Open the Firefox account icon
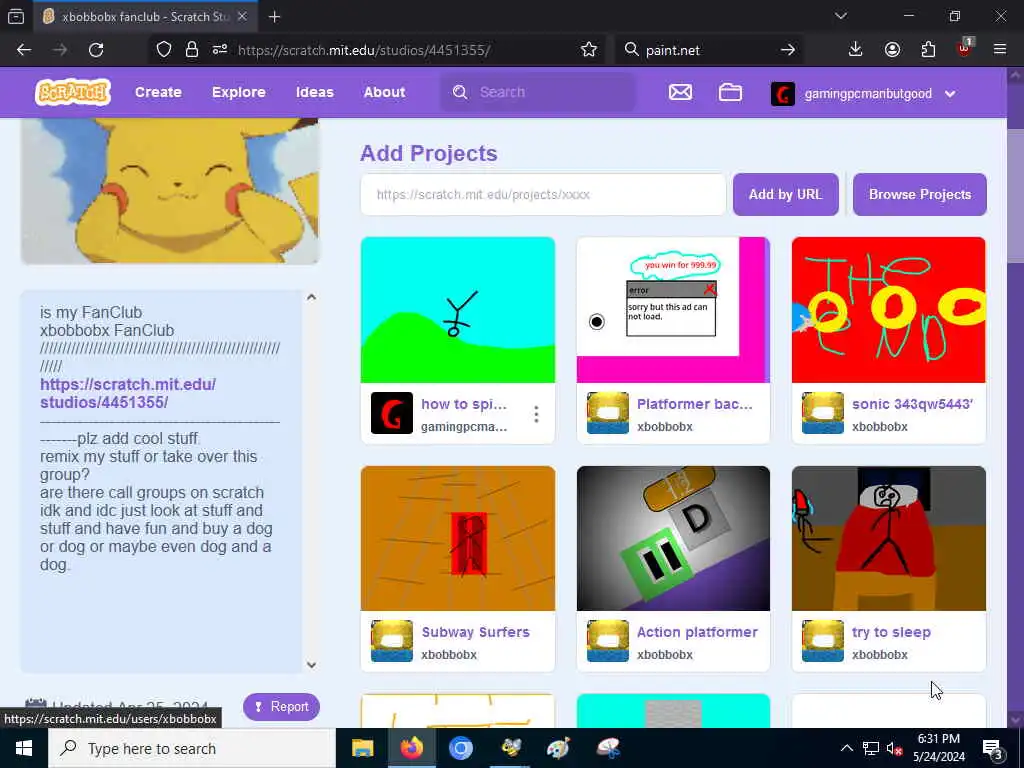The width and height of the screenshot is (1024, 768). coord(892,50)
